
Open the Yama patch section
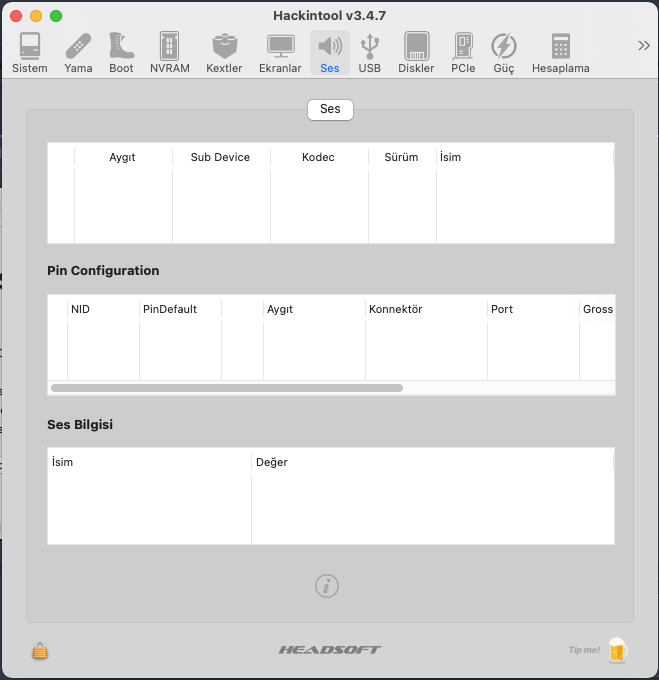78,52
